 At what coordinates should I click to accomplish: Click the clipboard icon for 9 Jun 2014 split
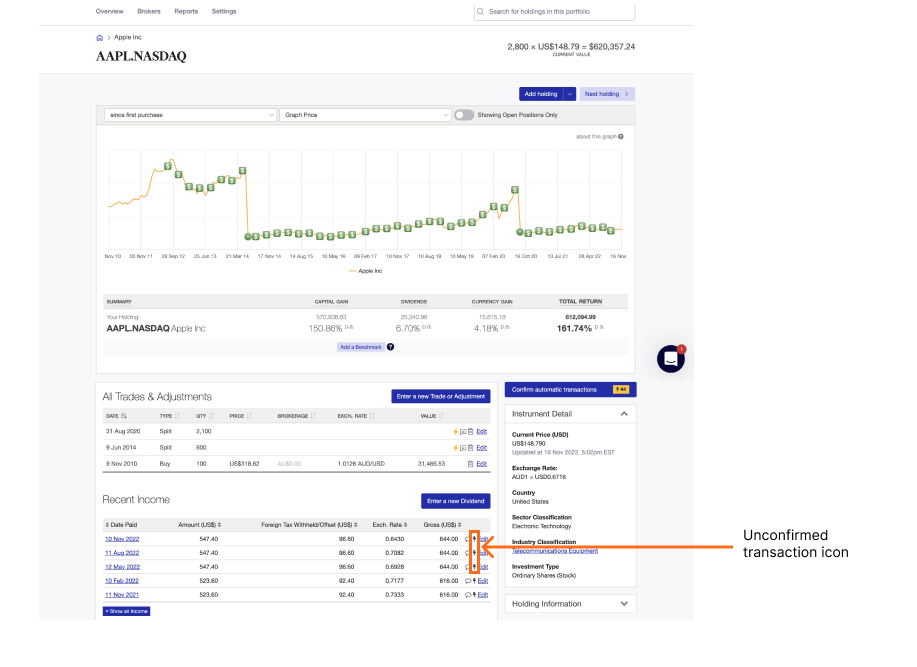pyautogui.click(x=470, y=448)
